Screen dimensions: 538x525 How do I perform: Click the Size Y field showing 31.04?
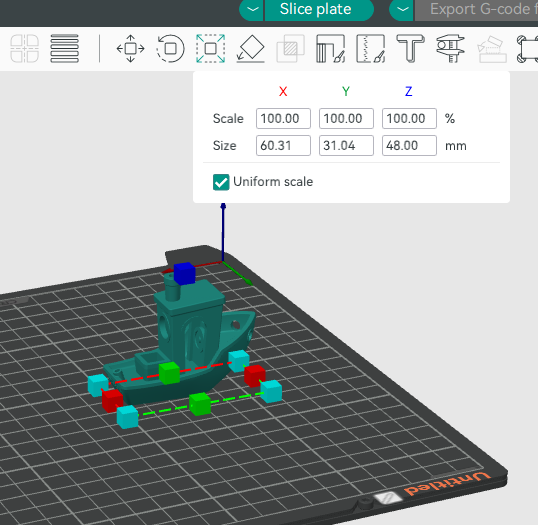pyautogui.click(x=346, y=145)
